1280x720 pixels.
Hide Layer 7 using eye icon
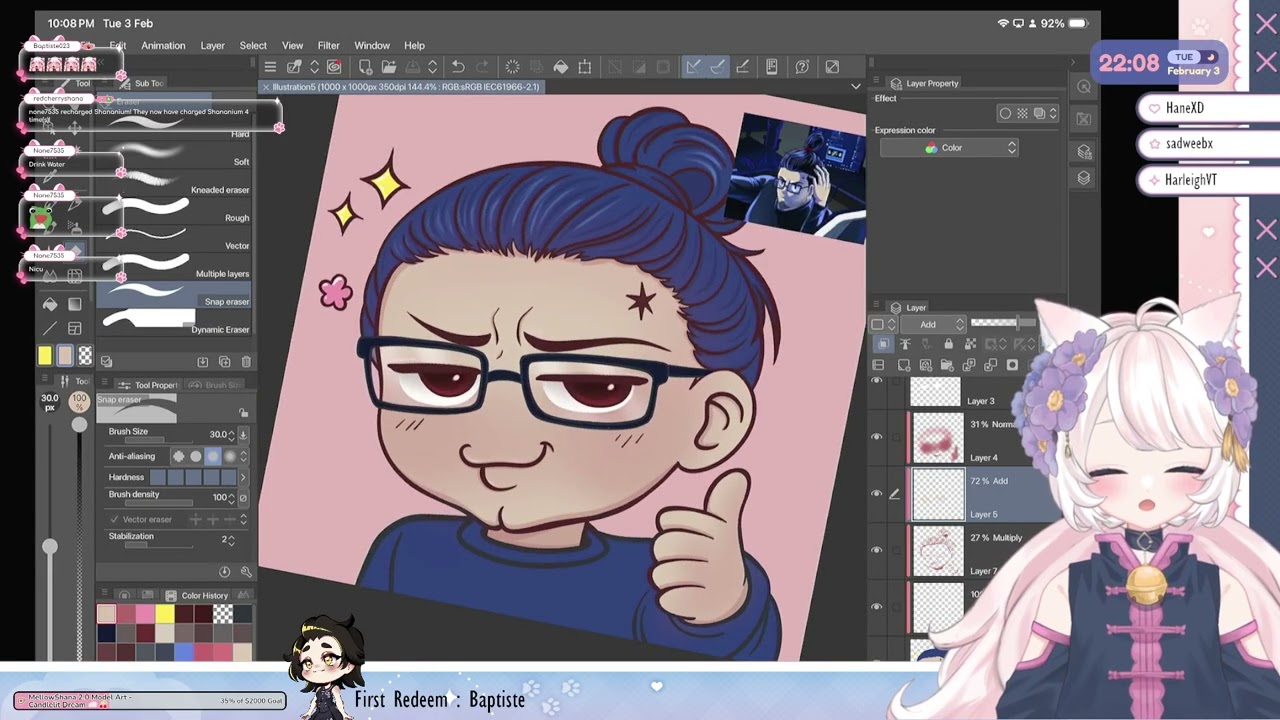tap(877, 551)
